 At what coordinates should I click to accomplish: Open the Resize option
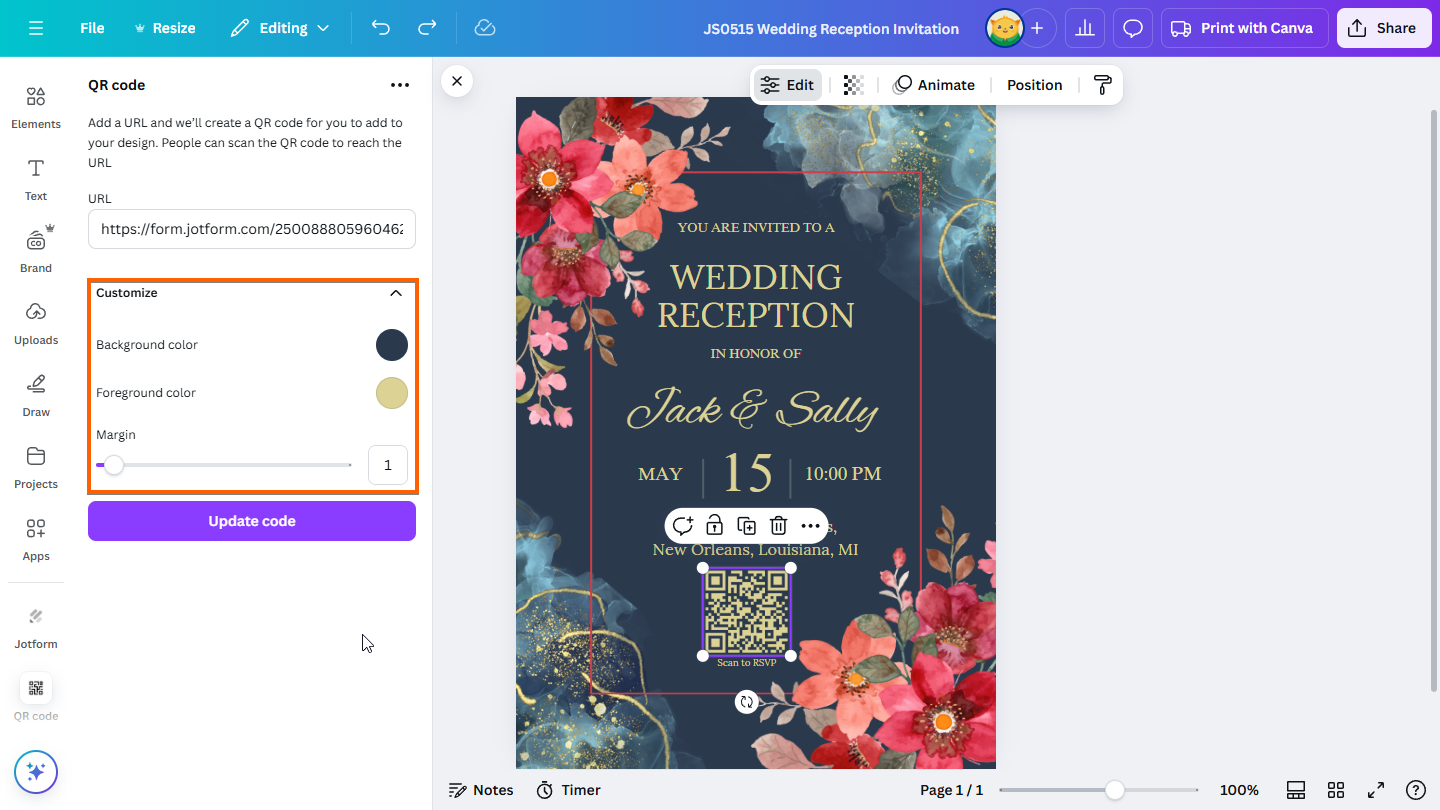coord(164,28)
